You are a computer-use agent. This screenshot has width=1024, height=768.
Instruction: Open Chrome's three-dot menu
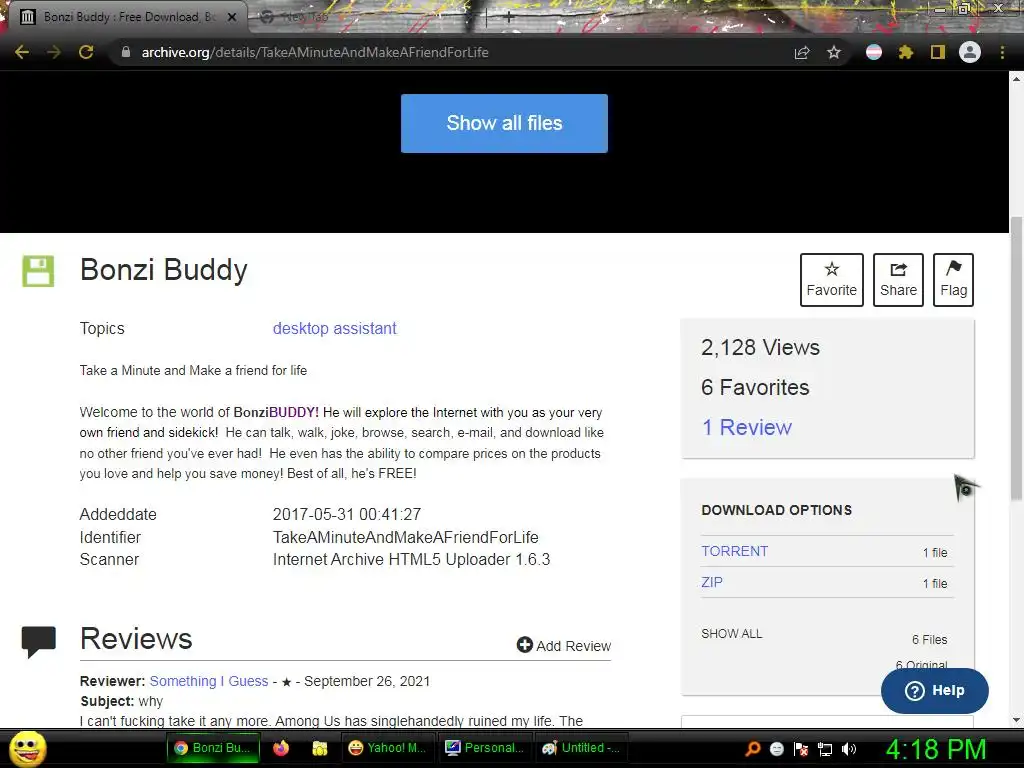(1002, 52)
